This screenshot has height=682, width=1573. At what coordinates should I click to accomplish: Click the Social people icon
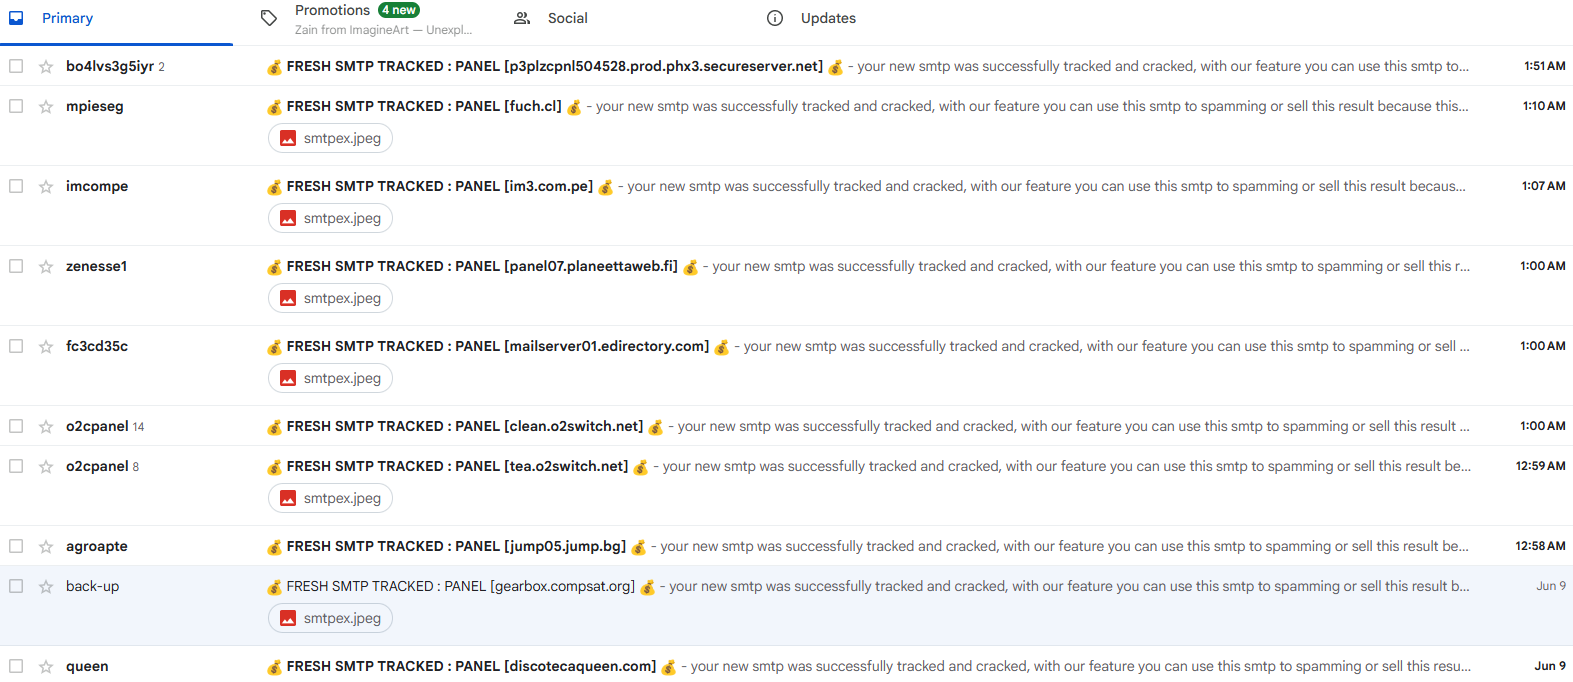coord(522,18)
